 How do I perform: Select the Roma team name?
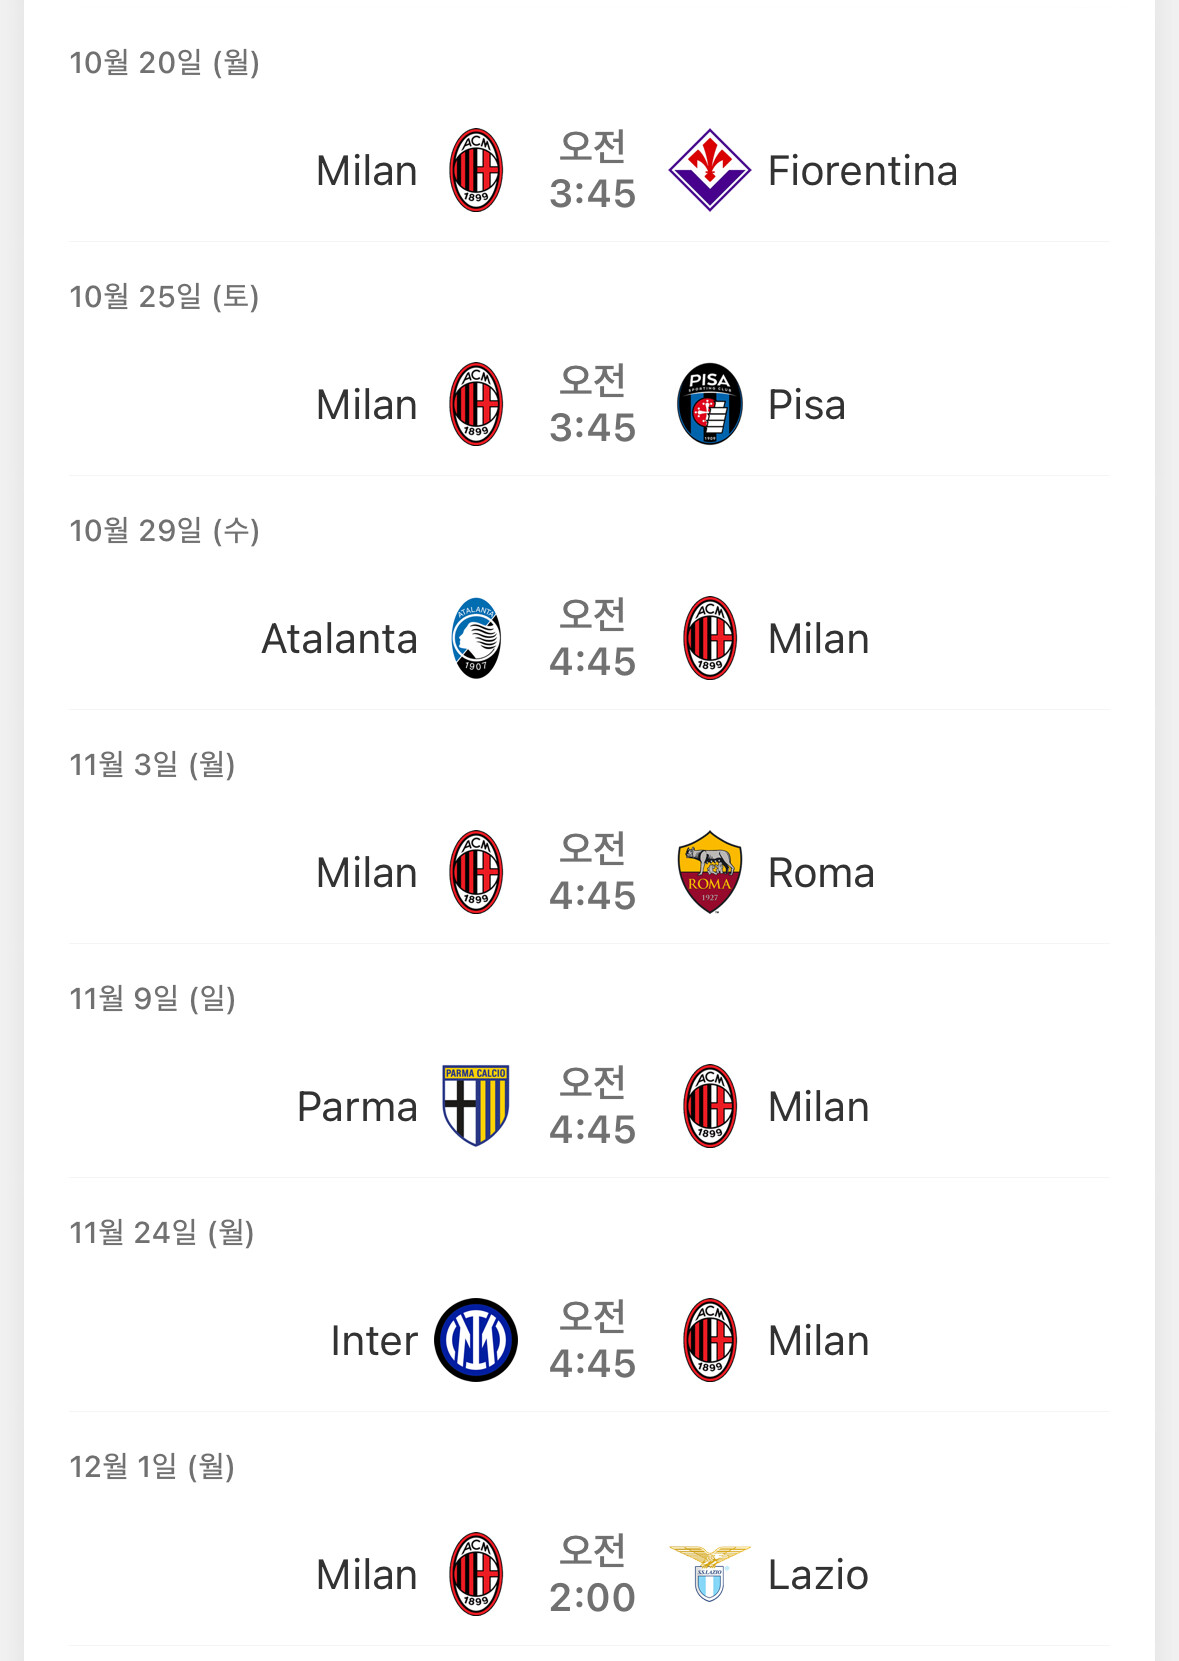tap(821, 873)
